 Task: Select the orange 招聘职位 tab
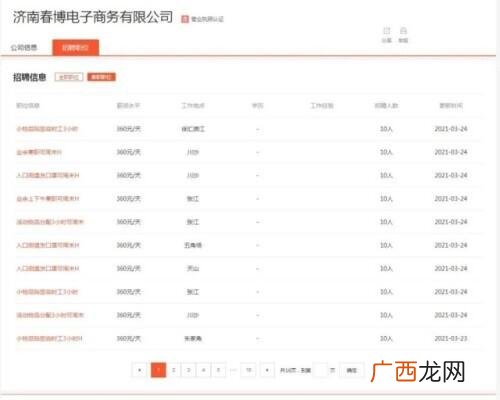75,47
